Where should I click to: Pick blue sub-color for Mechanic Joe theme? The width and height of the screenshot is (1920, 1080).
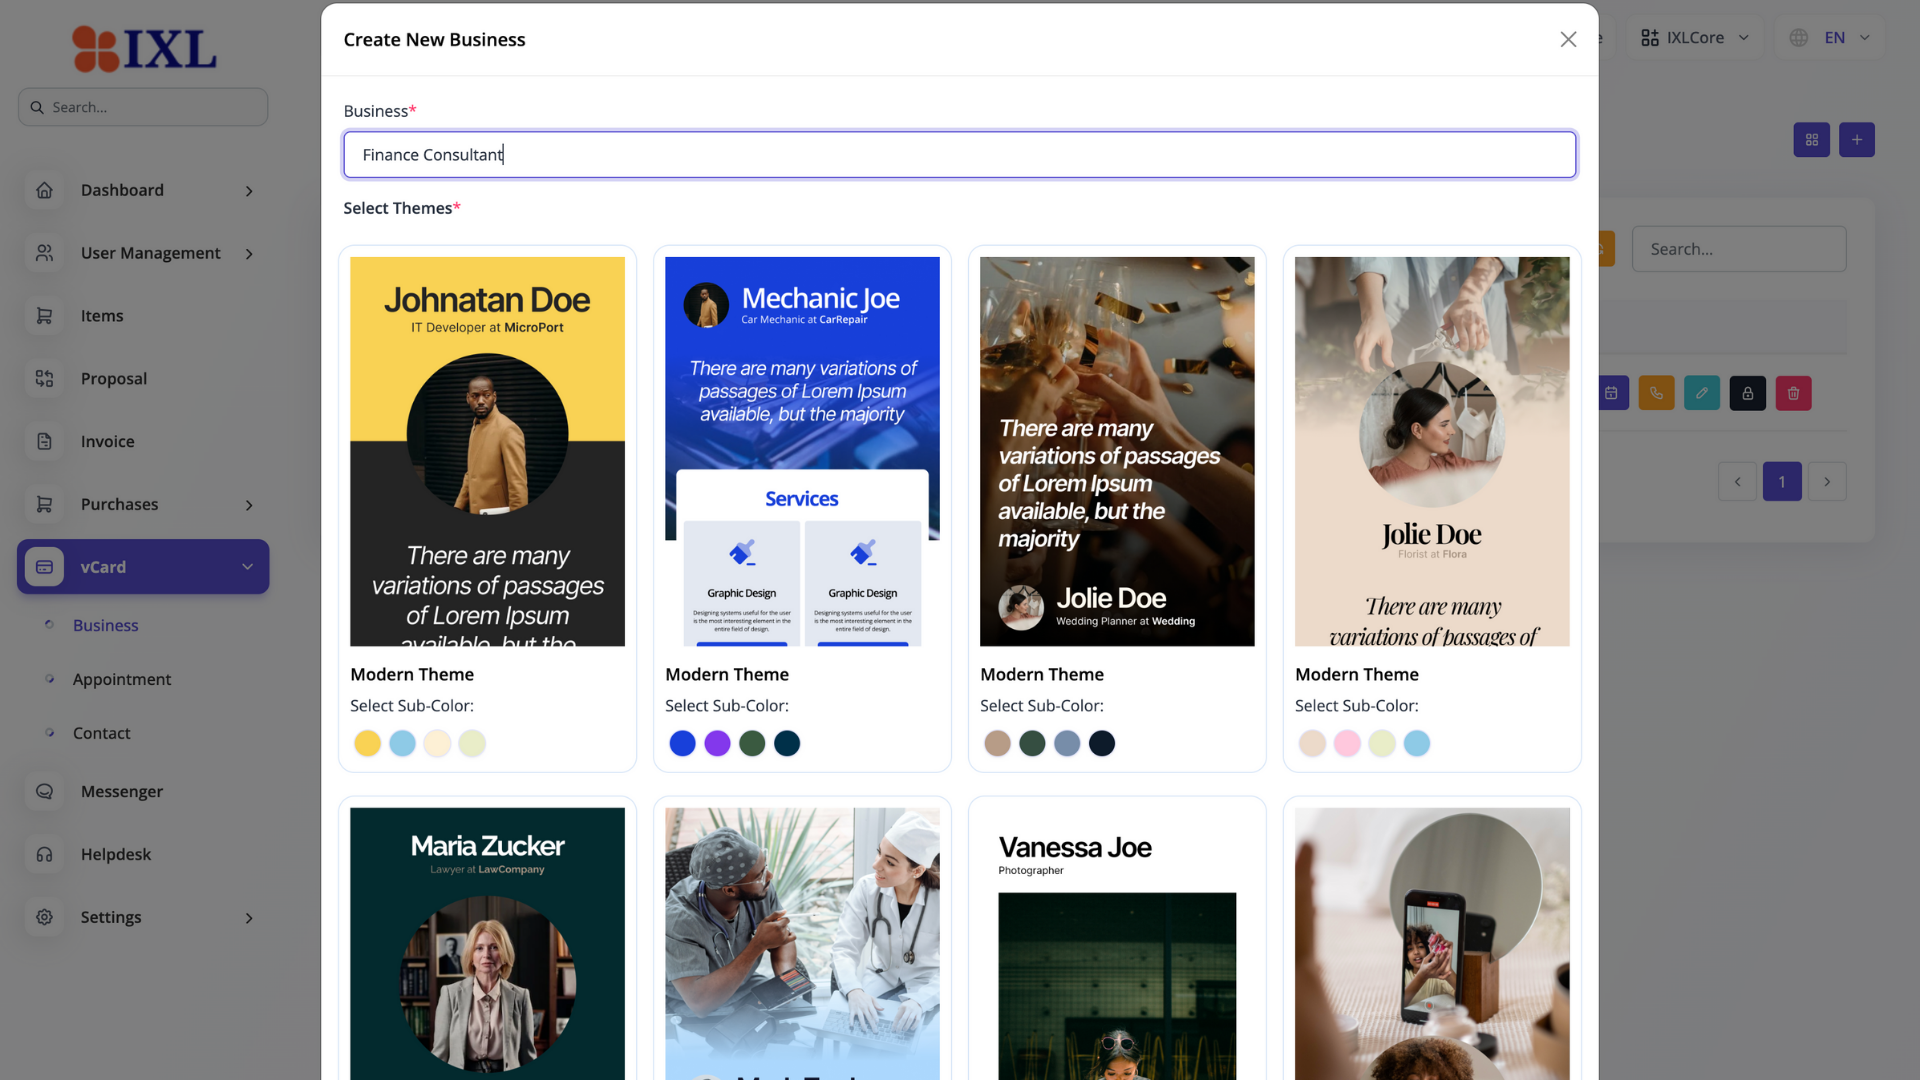(682, 743)
